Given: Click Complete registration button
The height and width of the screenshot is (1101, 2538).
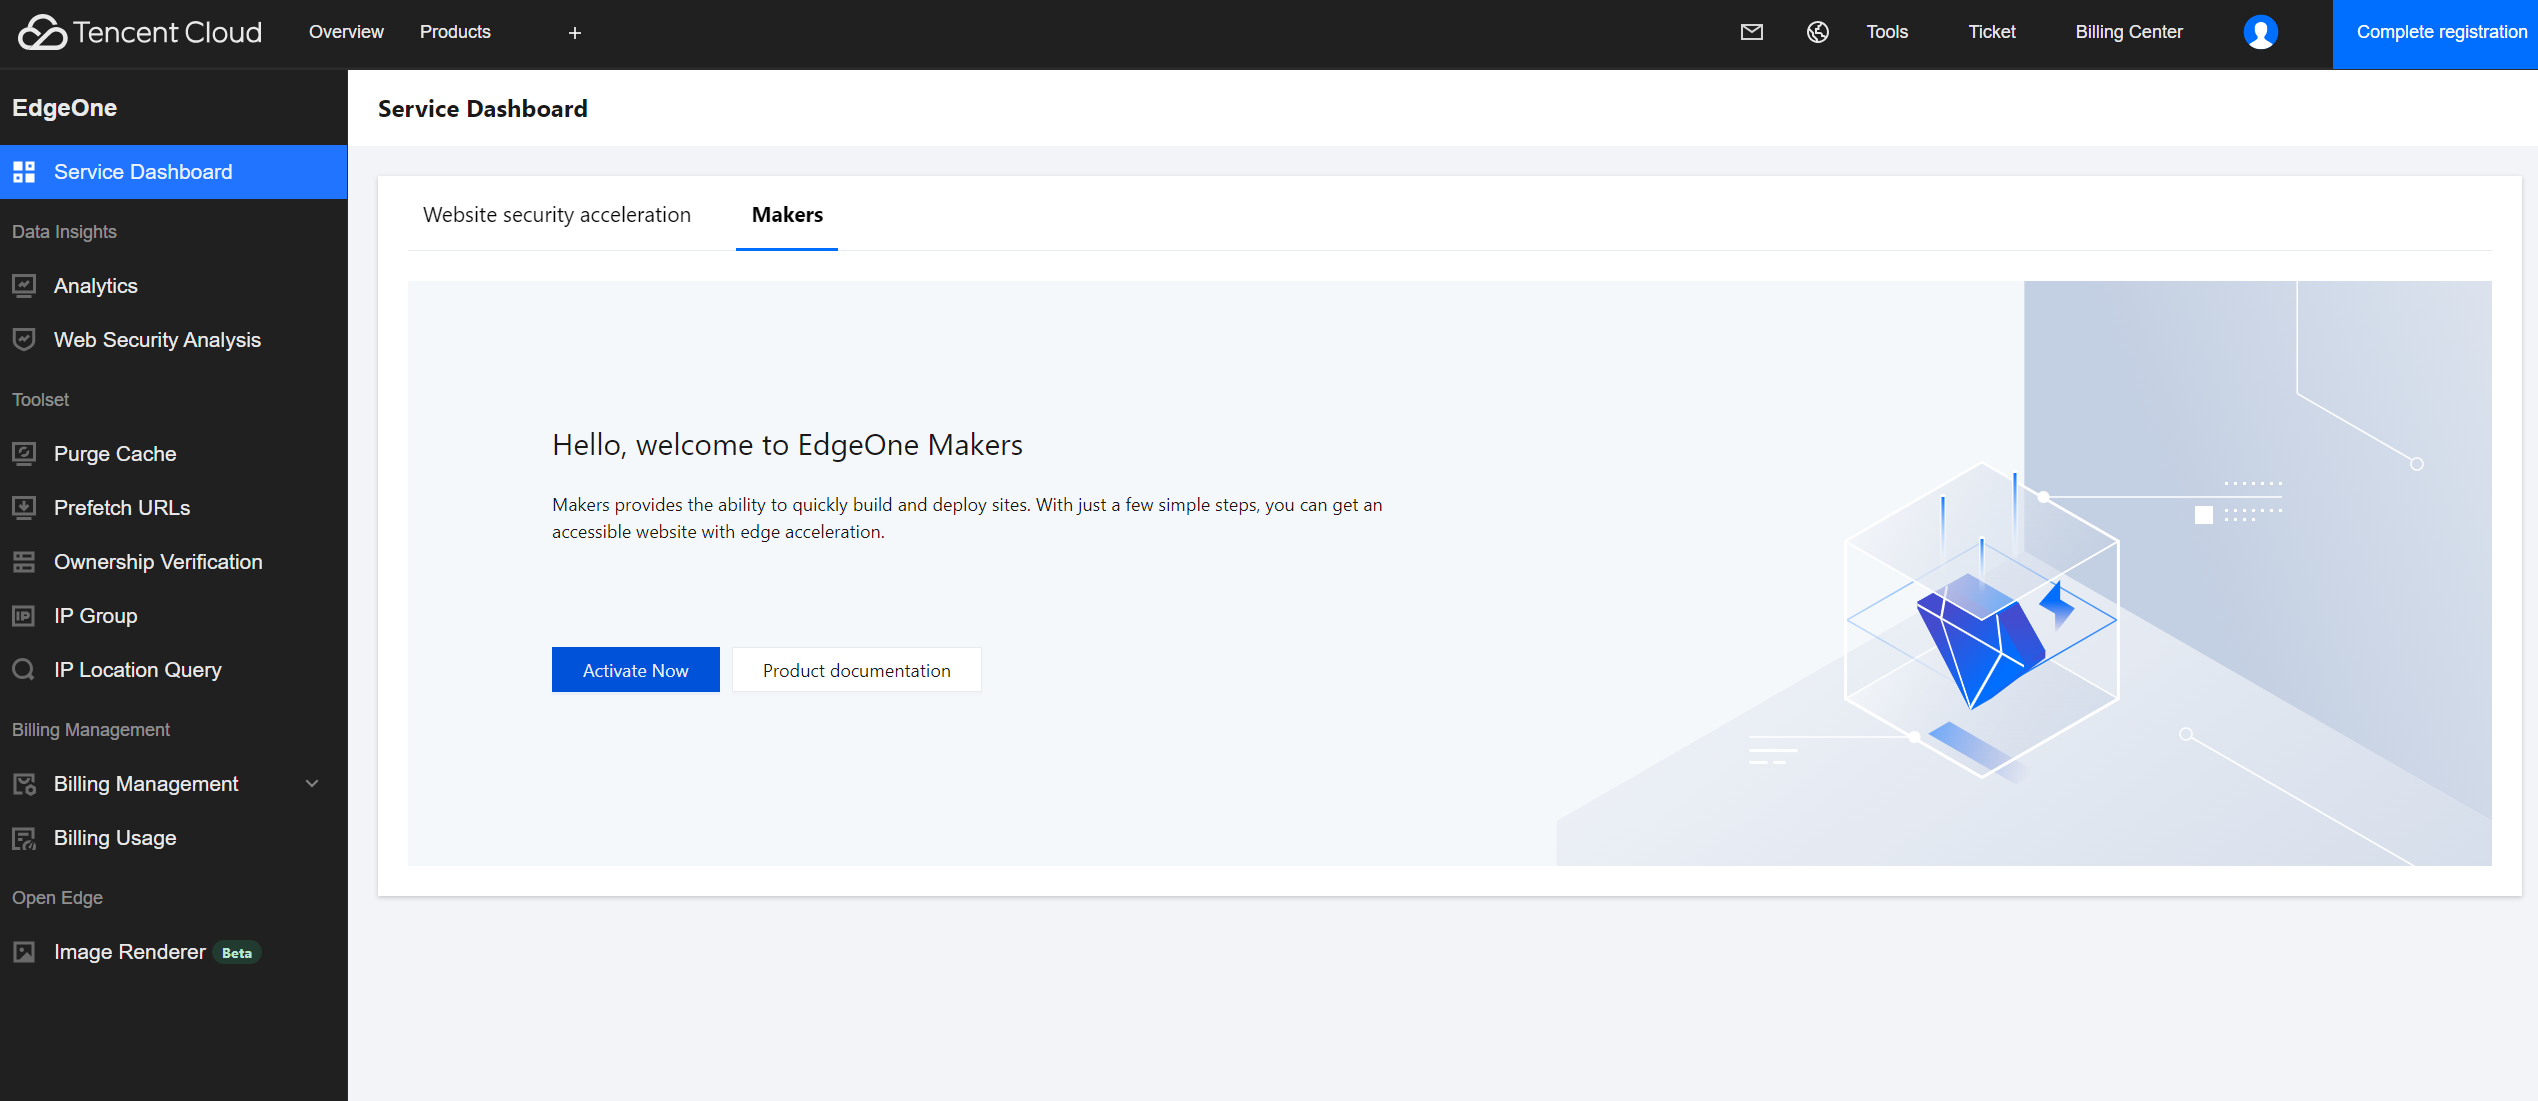Looking at the screenshot, I should [2435, 33].
